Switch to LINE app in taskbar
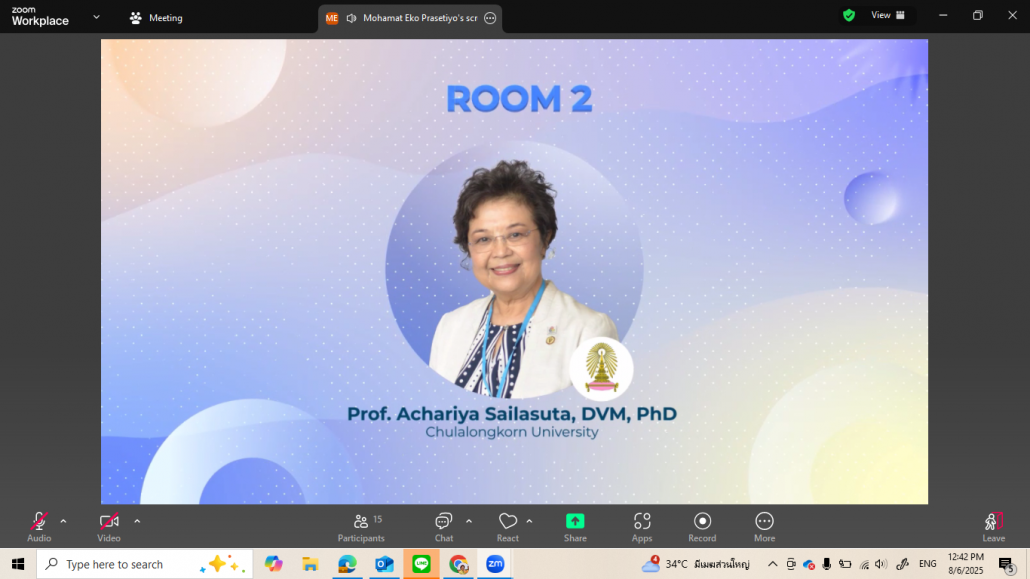This screenshot has height=579, width=1030. click(x=421, y=564)
